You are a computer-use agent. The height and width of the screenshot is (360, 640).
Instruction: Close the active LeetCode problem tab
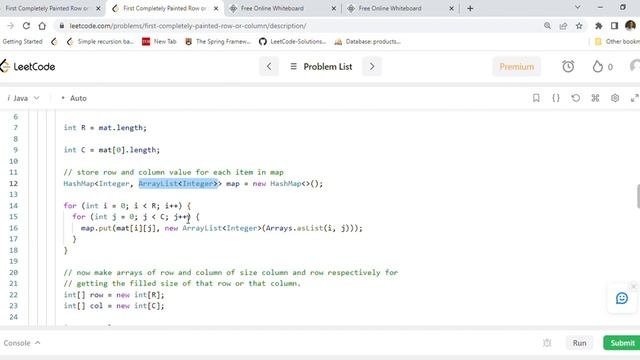click(x=216, y=8)
